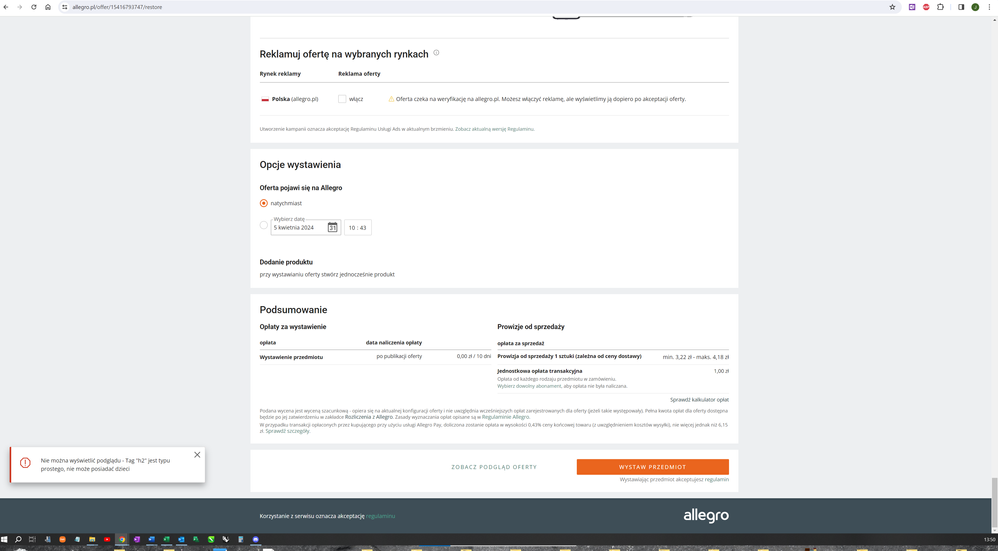Open the calendar date picker icon
This screenshot has height=551, width=998.
click(x=333, y=227)
